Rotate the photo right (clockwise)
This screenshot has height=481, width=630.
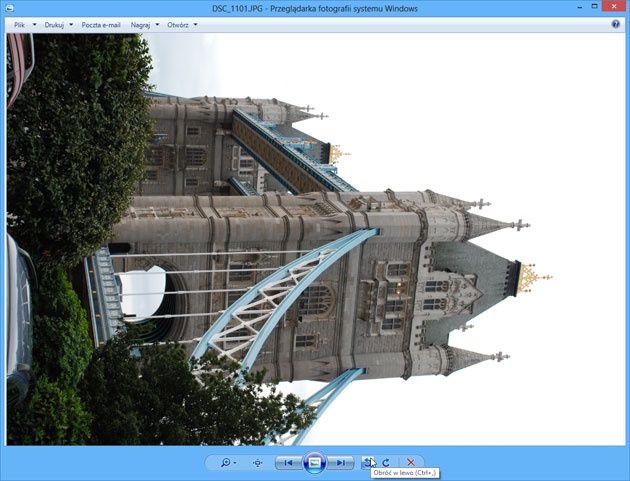pyautogui.click(x=386, y=463)
